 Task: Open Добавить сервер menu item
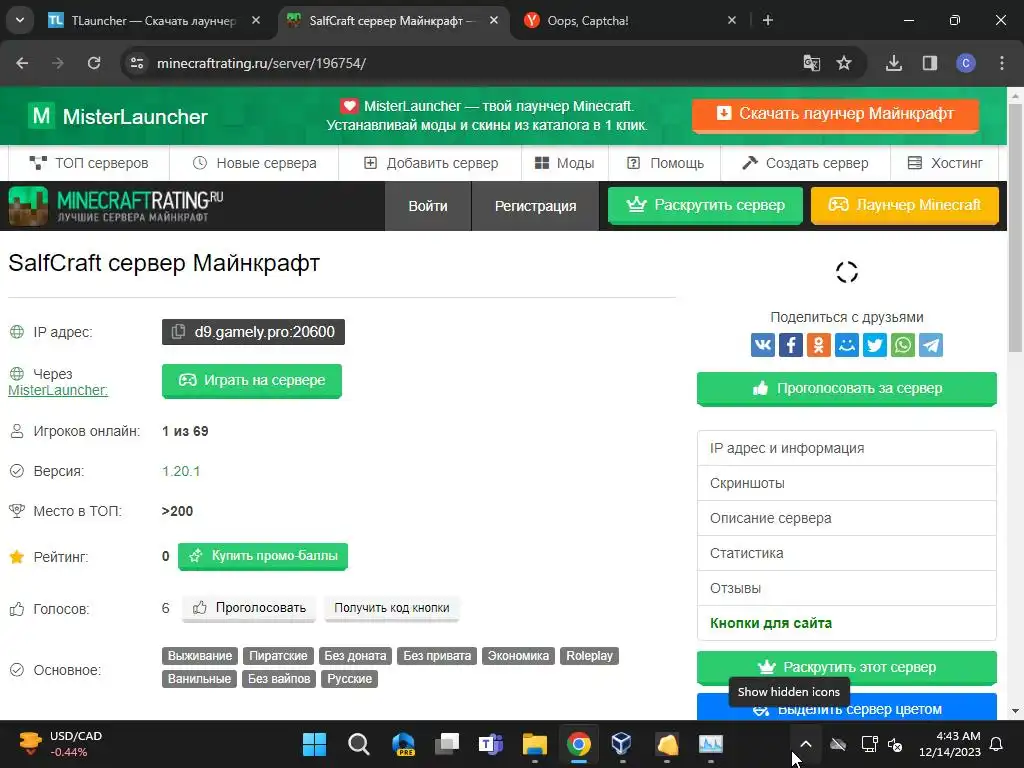point(430,163)
